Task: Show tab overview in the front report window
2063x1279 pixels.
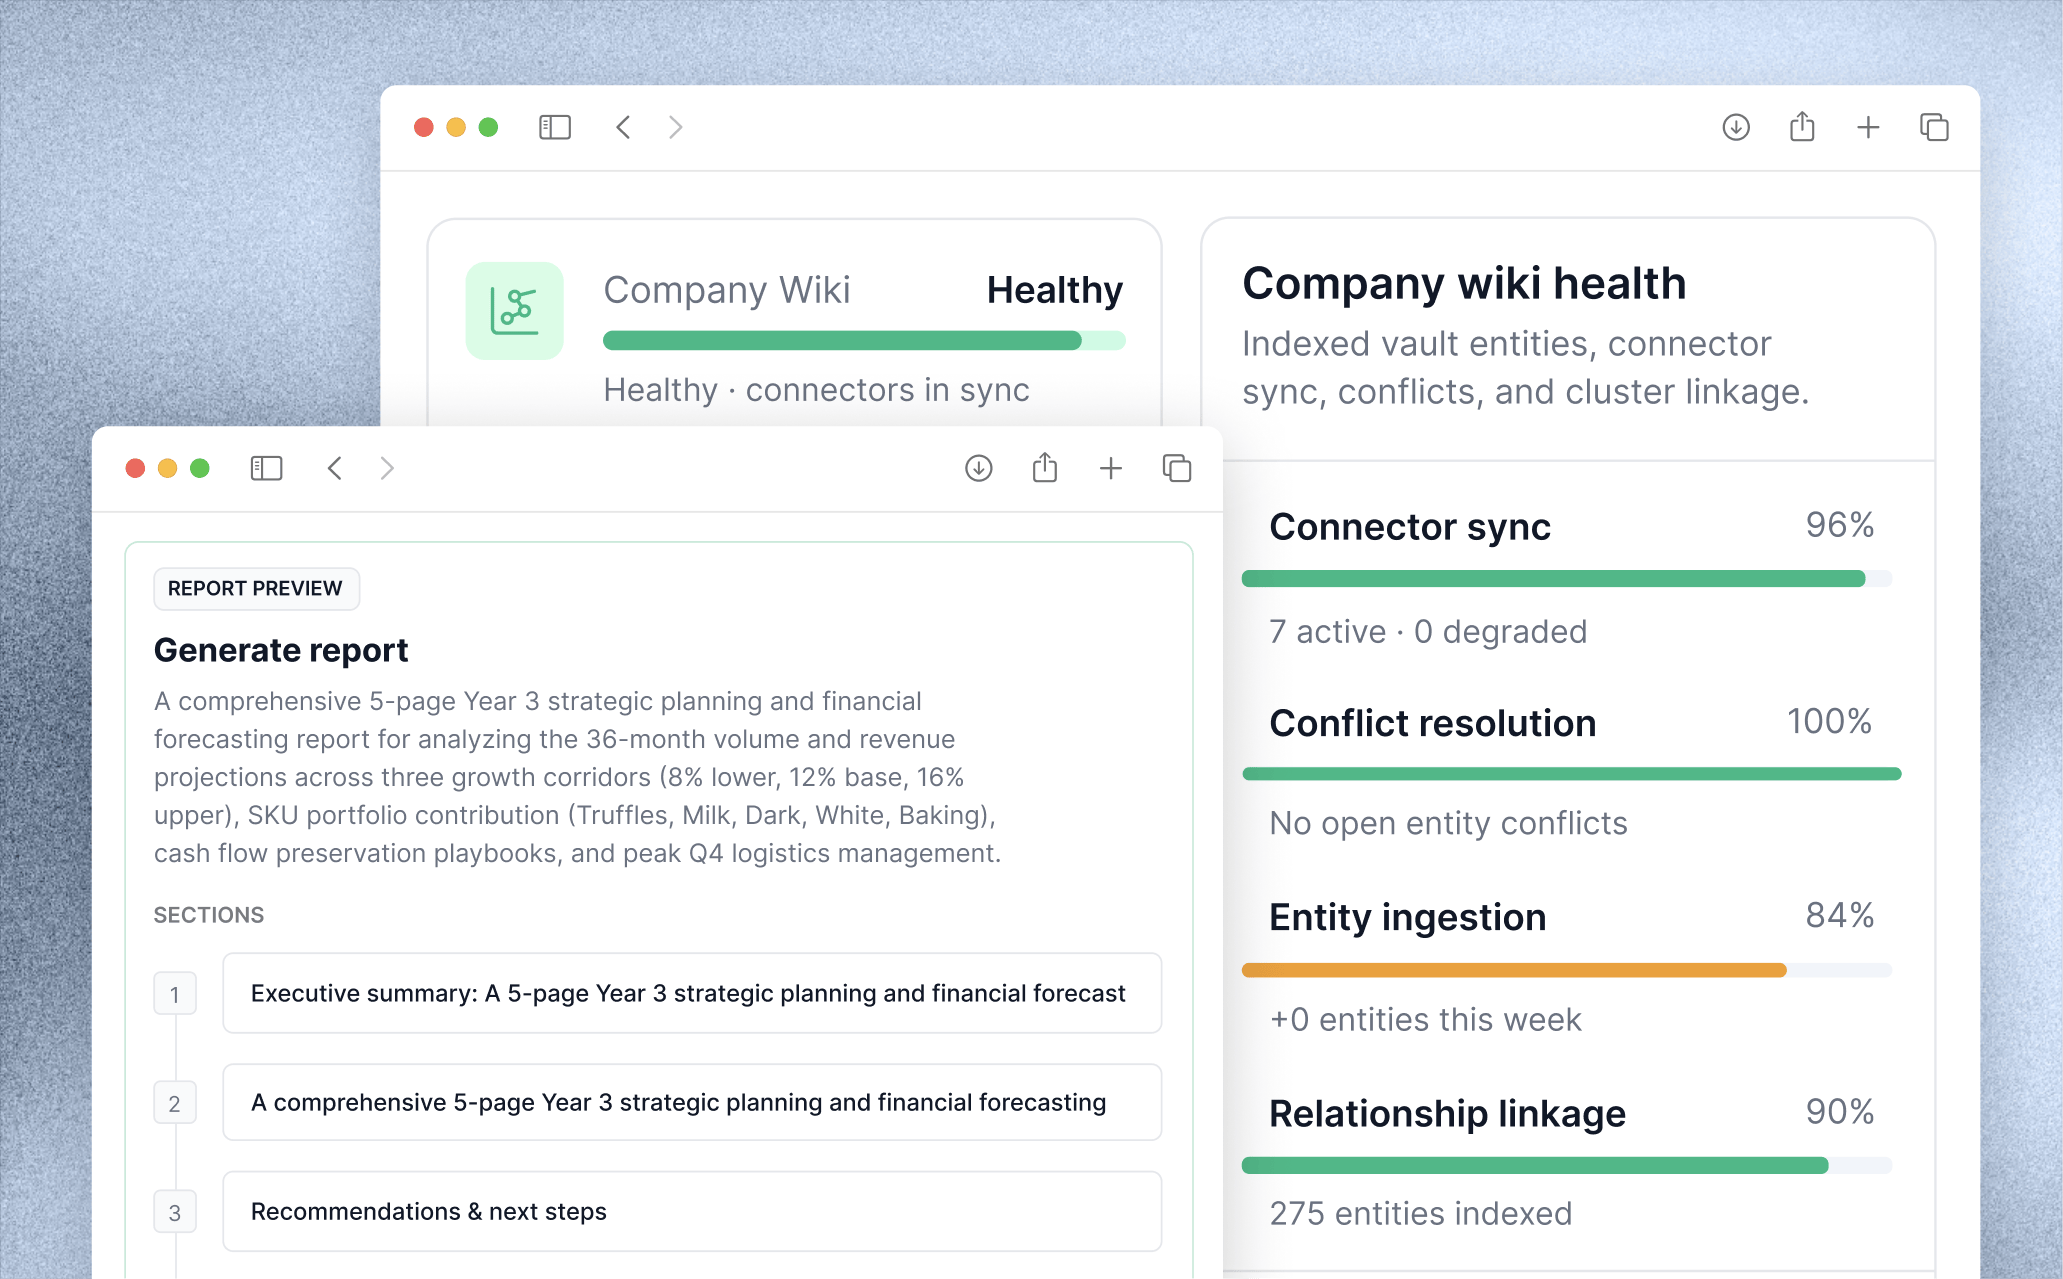Action: 1177,468
